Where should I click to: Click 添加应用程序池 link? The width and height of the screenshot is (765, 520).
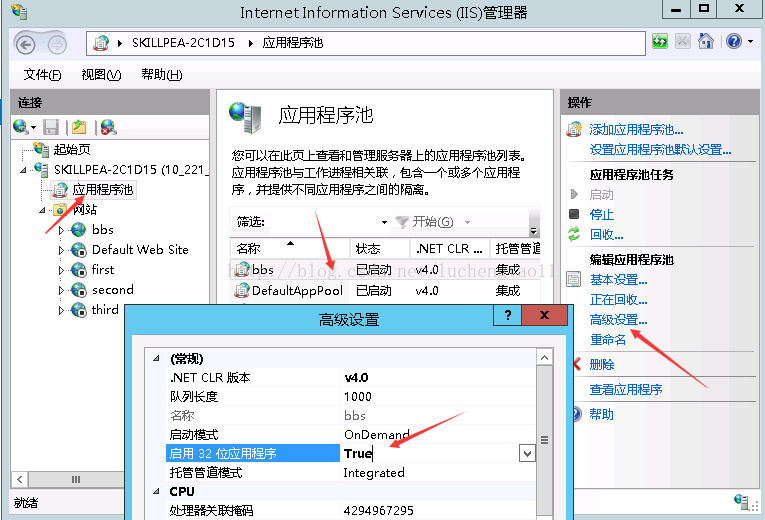[x=636, y=129]
